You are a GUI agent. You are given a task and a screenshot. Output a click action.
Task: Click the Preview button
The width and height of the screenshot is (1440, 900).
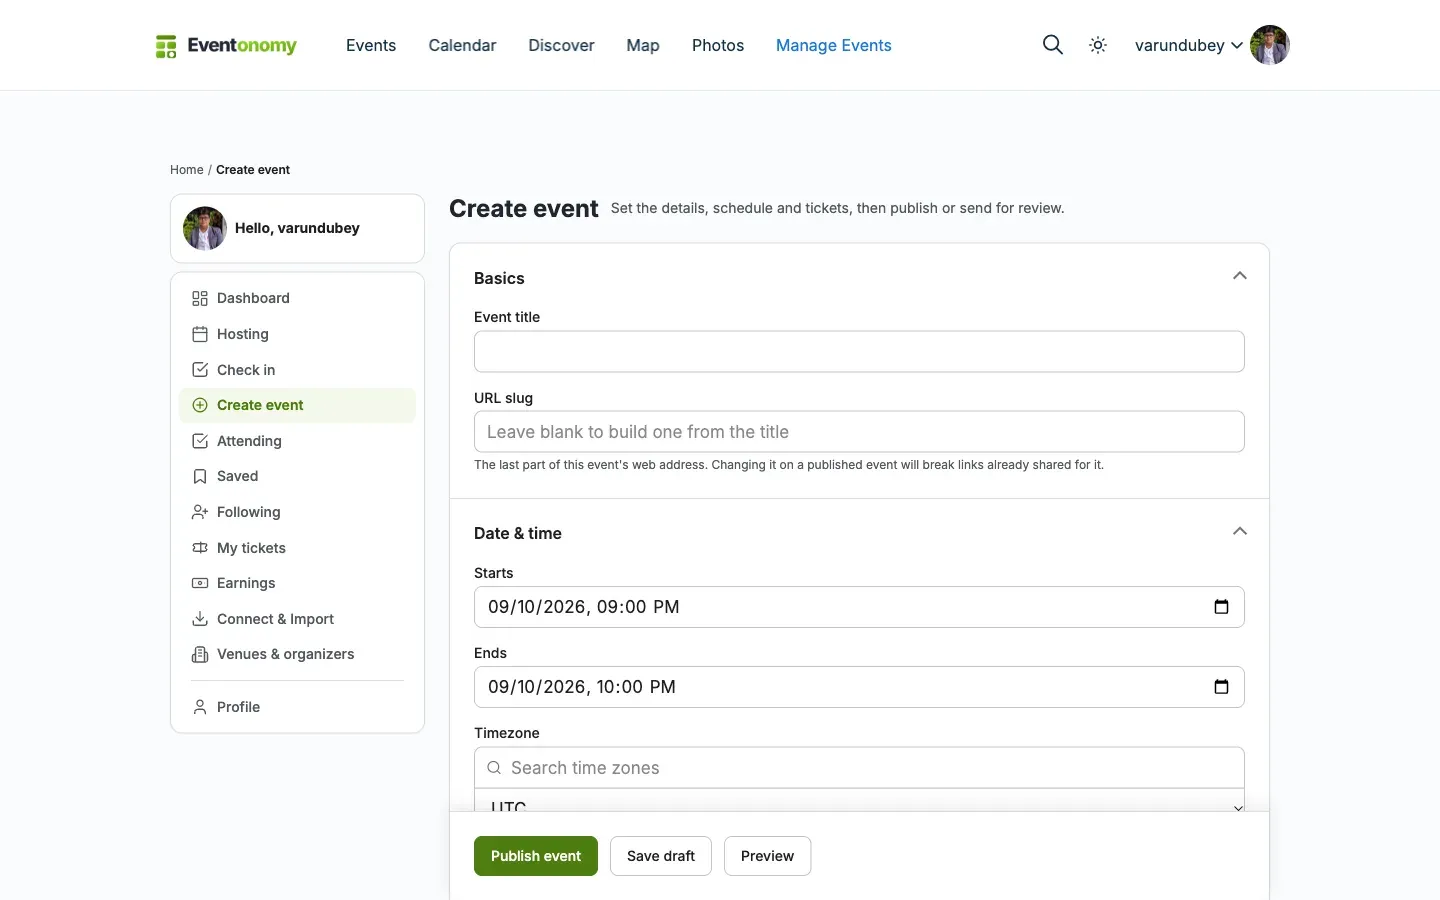point(767,856)
